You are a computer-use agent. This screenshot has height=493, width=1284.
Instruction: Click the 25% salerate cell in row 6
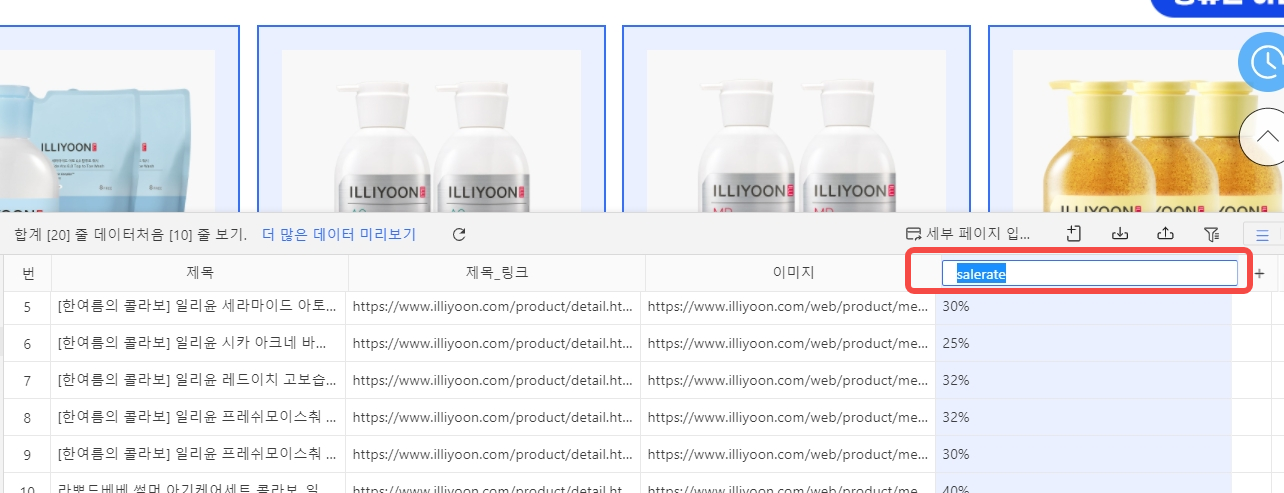pos(1083,343)
